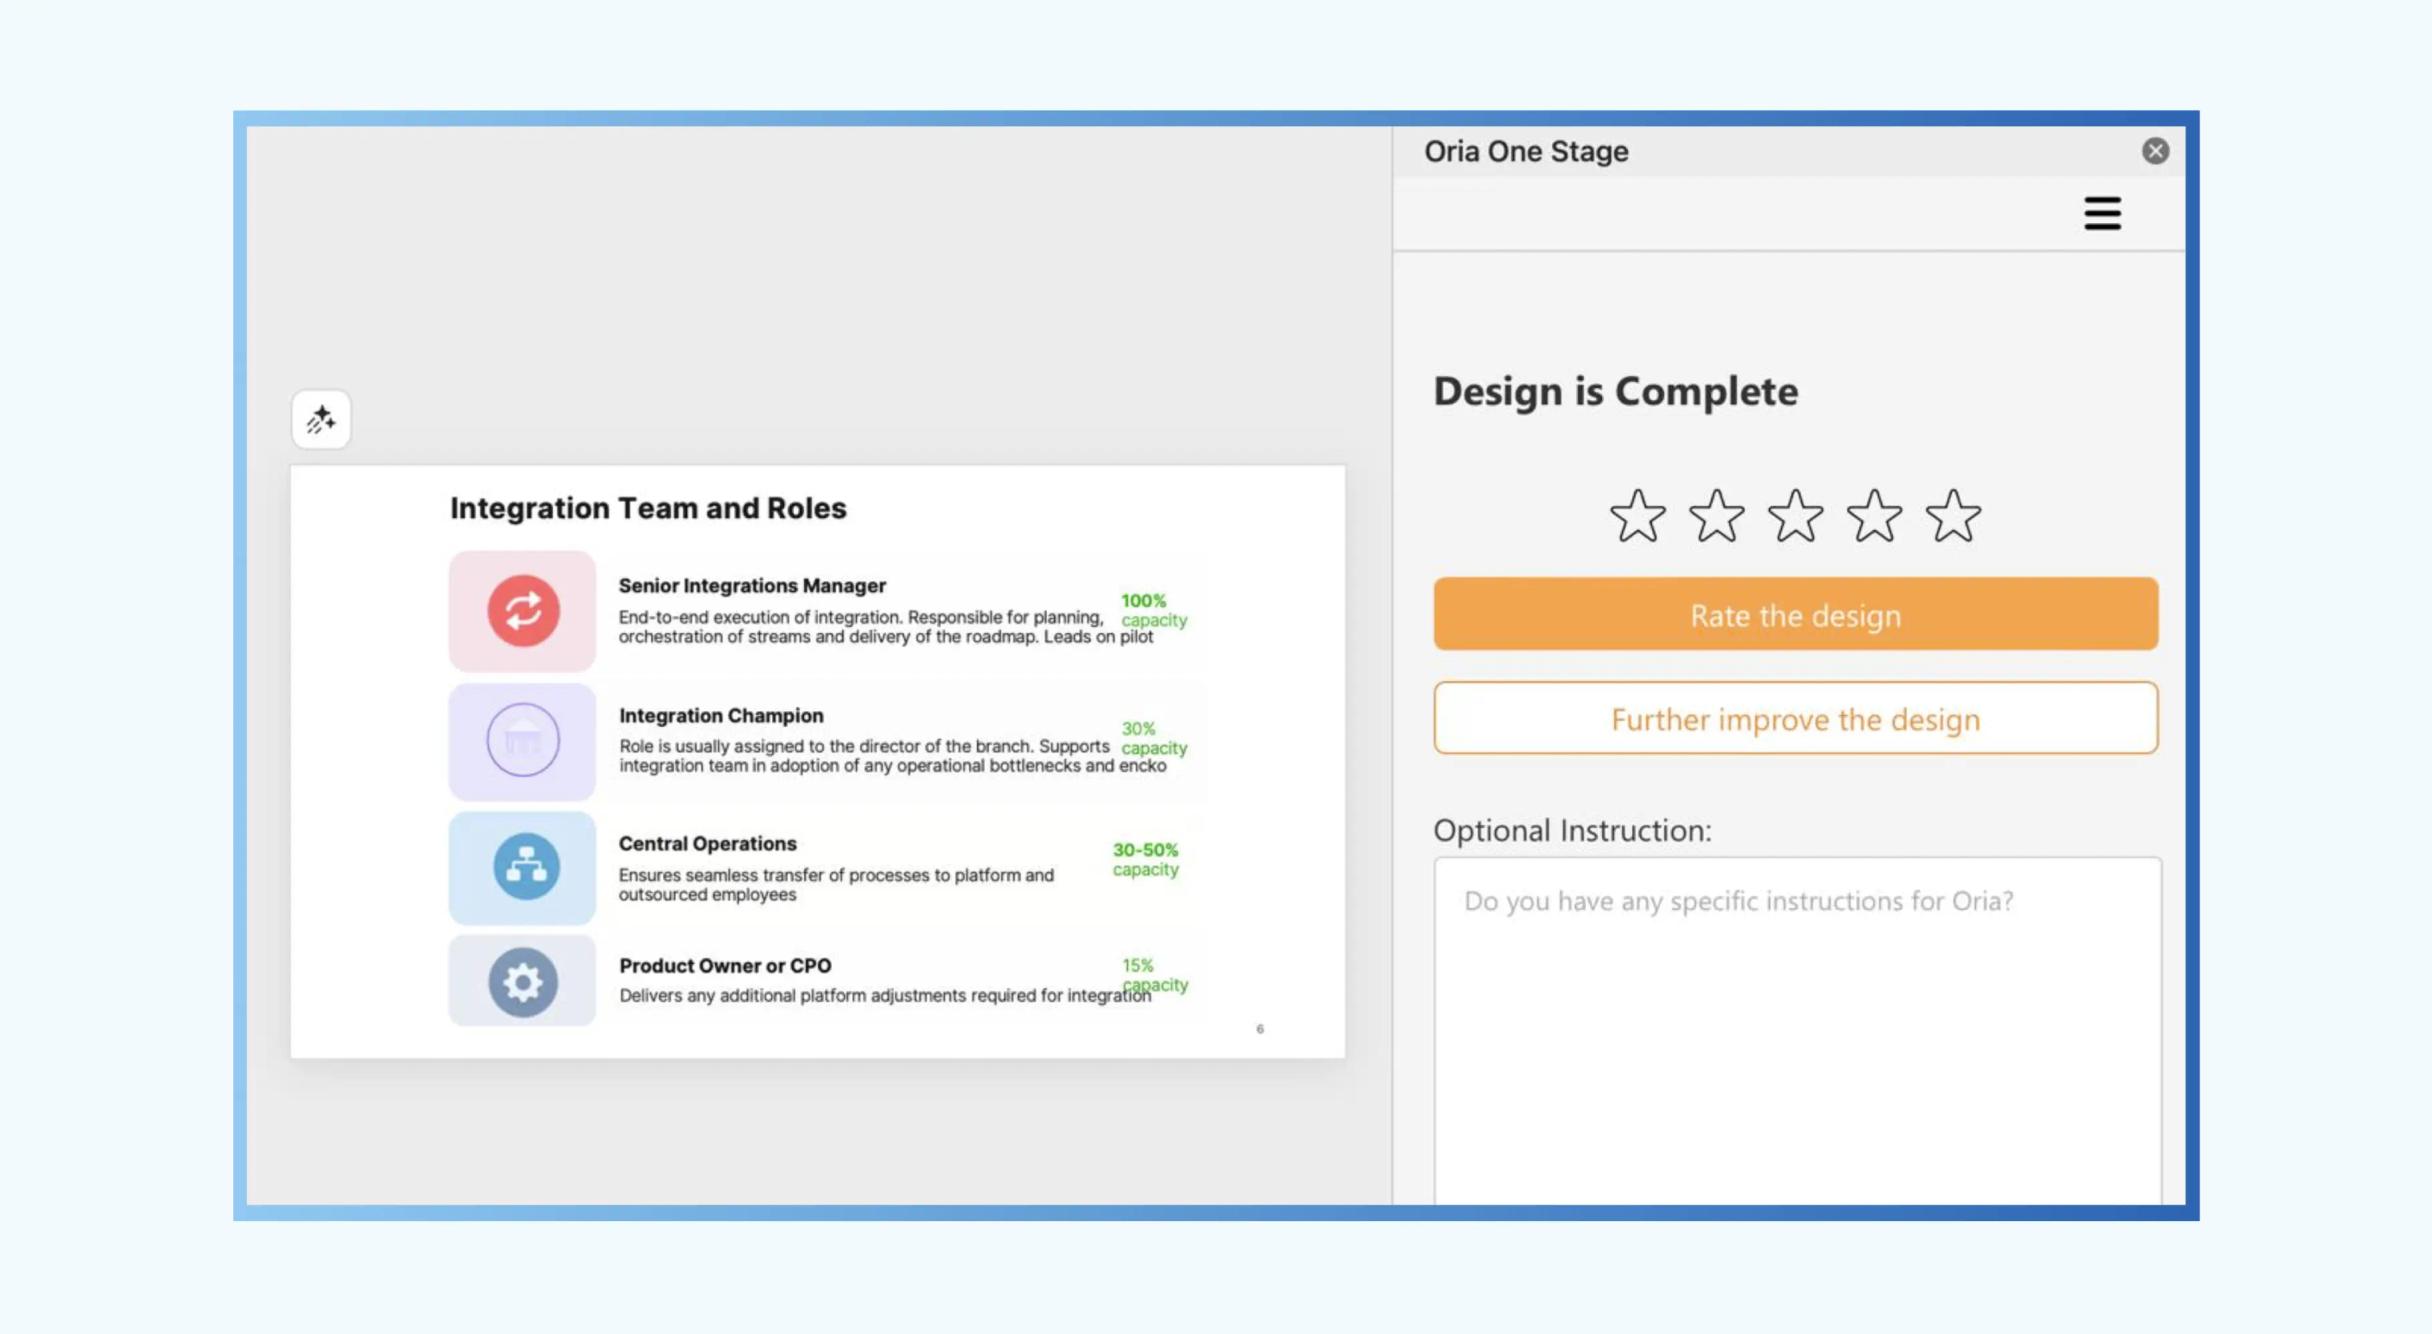Give a three-star rating
The width and height of the screenshot is (2432, 1334).
point(1795,516)
